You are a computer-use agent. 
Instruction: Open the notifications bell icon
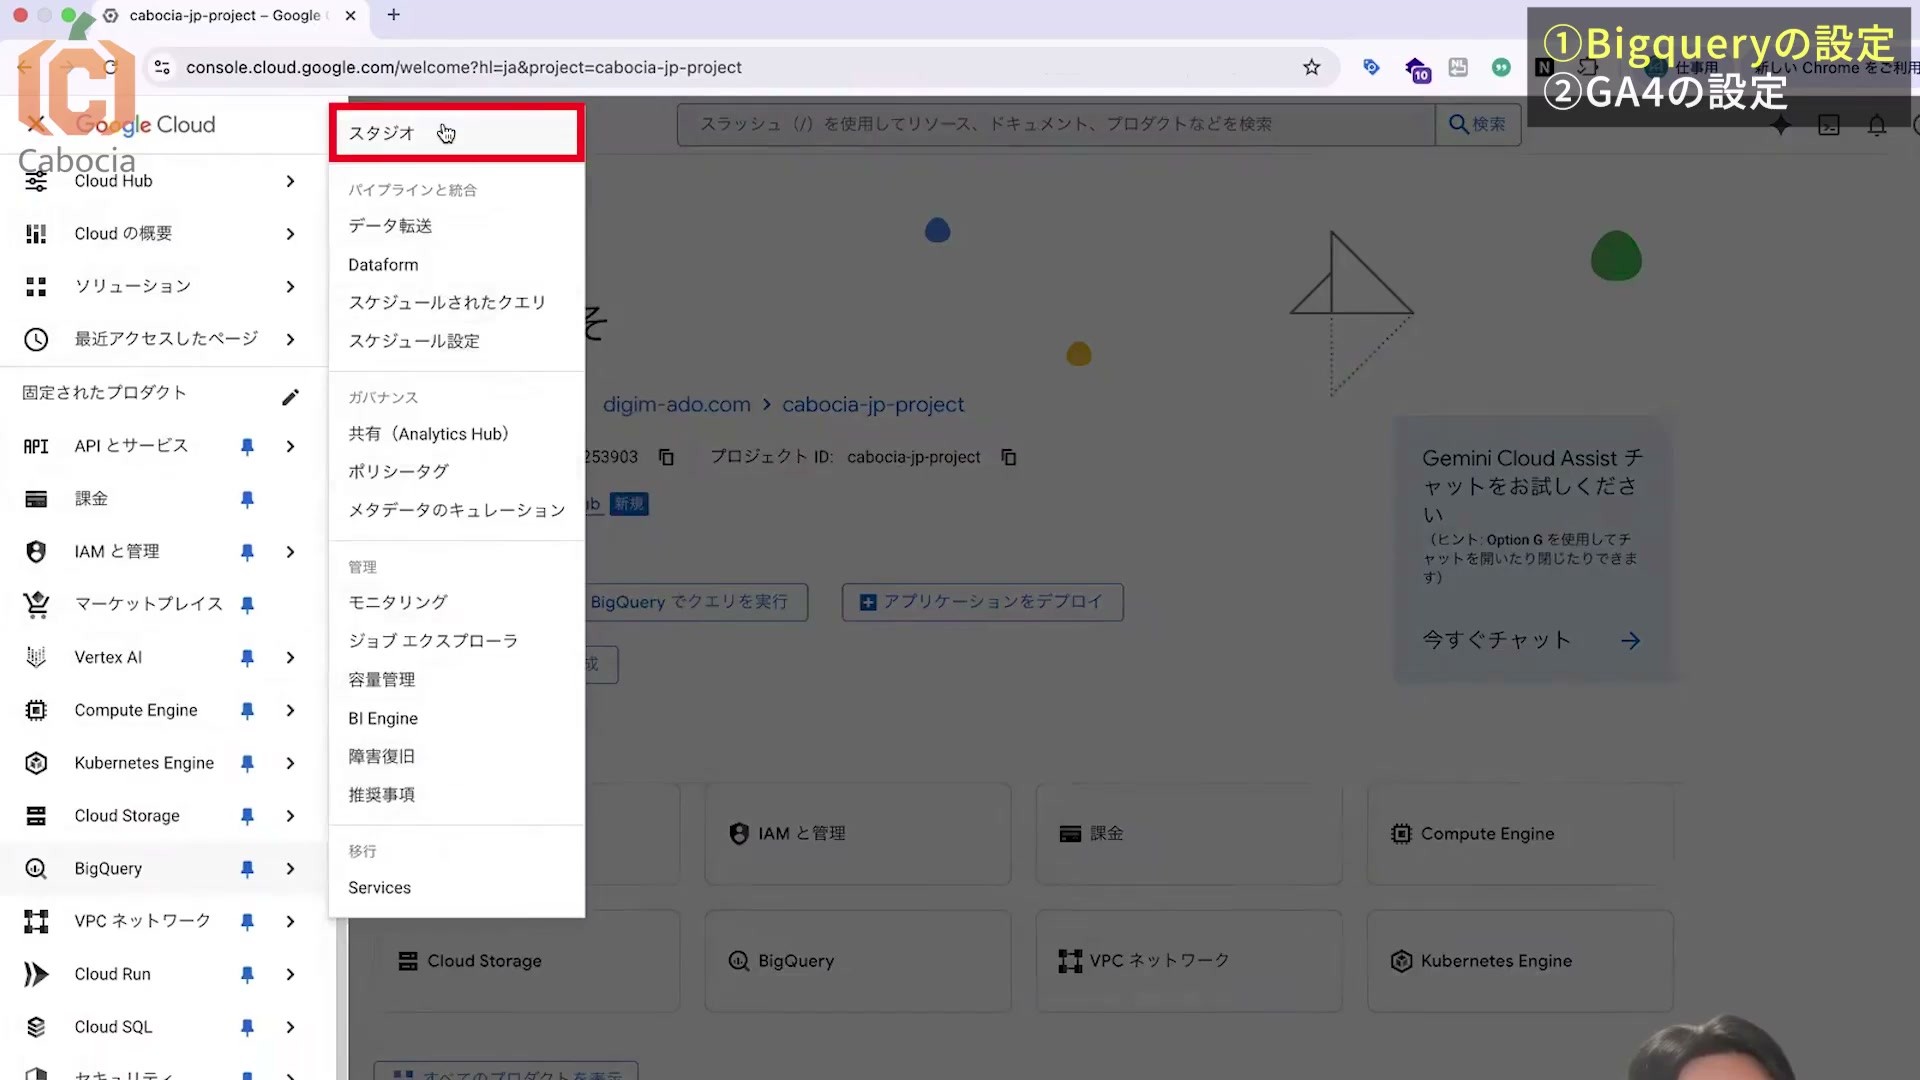tap(1877, 125)
